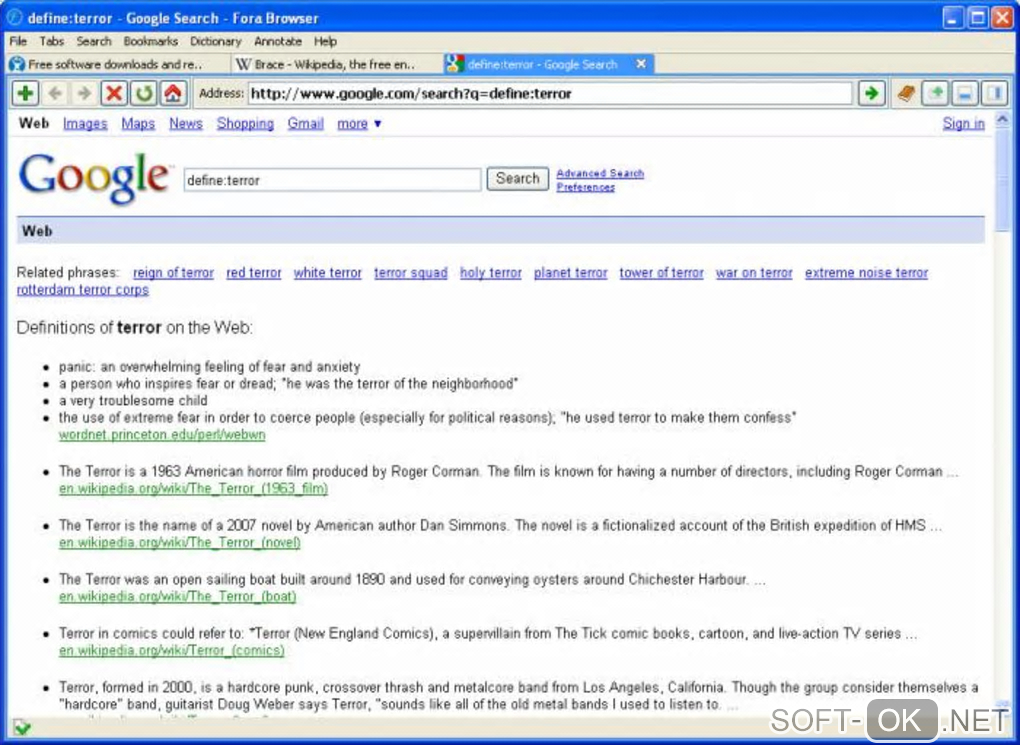Go to home page via the house icon

pos(172,94)
